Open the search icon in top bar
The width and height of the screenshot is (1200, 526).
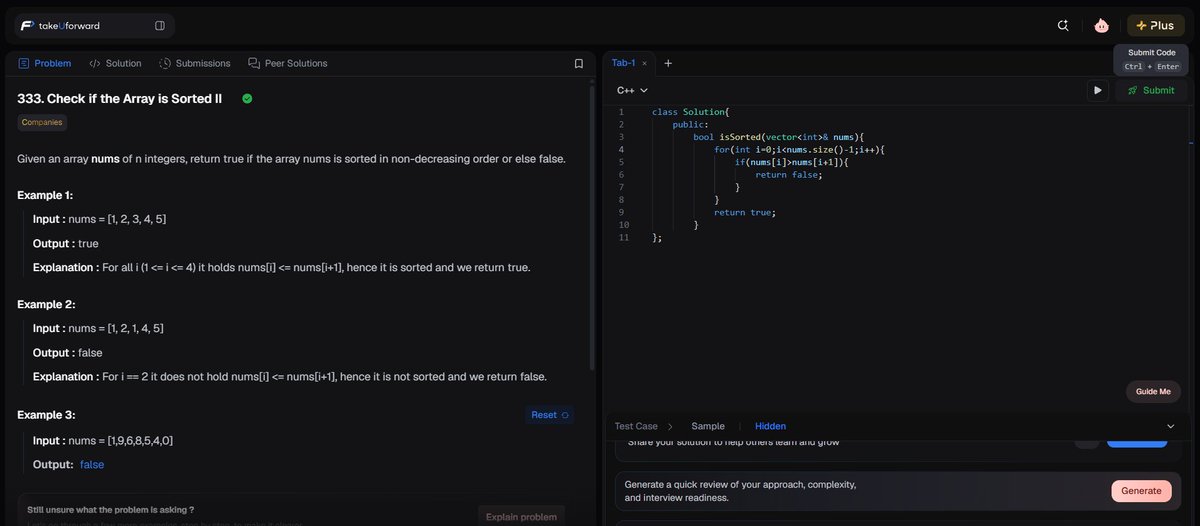1063,25
